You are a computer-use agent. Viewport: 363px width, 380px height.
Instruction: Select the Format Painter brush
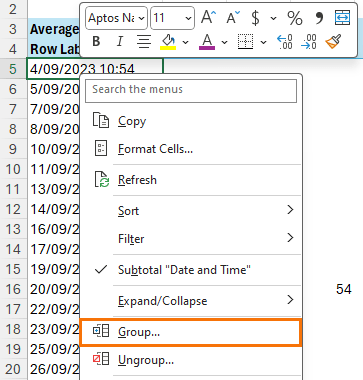point(333,42)
